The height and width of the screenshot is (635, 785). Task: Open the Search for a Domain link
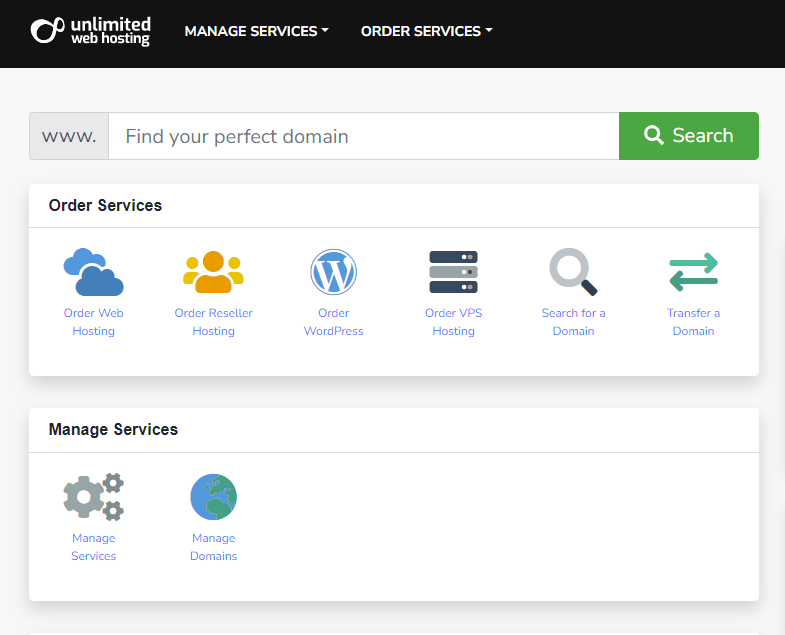point(573,322)
